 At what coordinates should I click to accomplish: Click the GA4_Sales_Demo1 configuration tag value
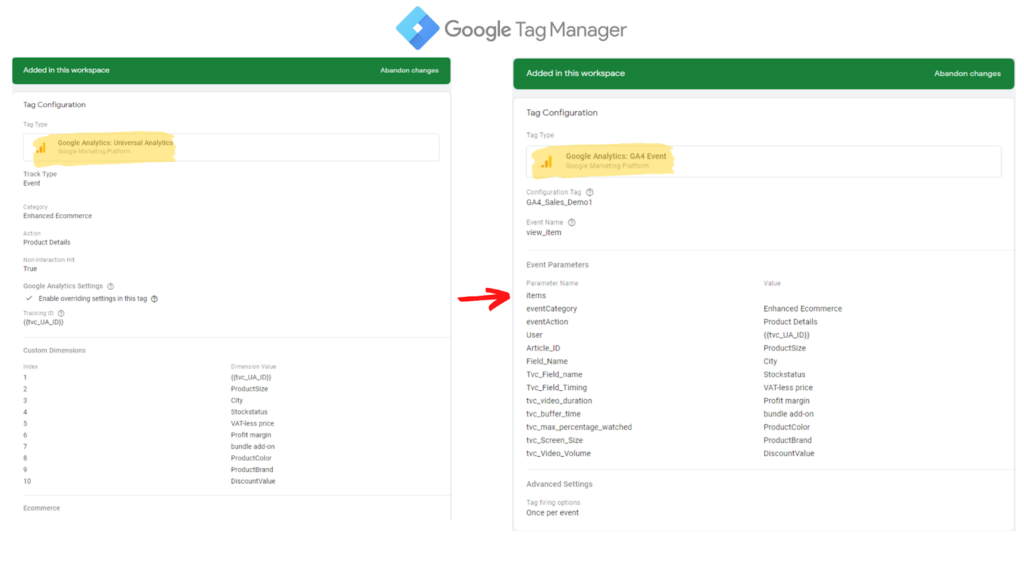(x=559, y=203)
